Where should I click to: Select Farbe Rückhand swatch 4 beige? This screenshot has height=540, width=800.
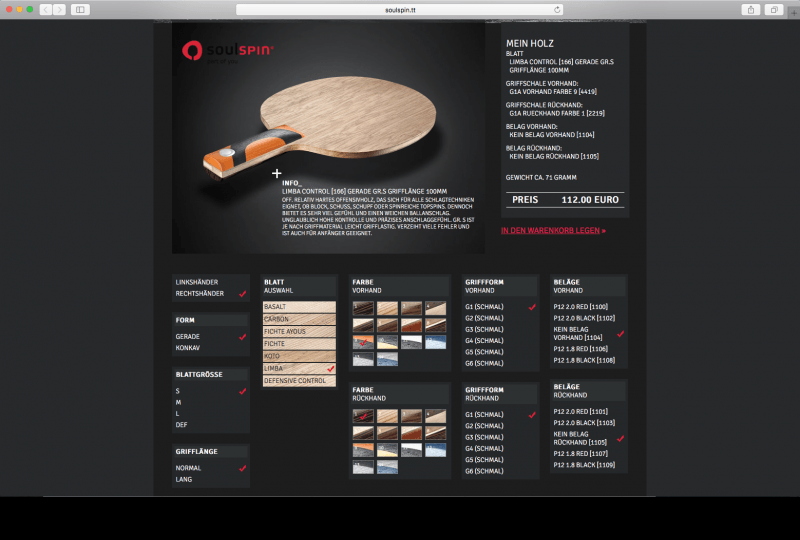[435, 416]
